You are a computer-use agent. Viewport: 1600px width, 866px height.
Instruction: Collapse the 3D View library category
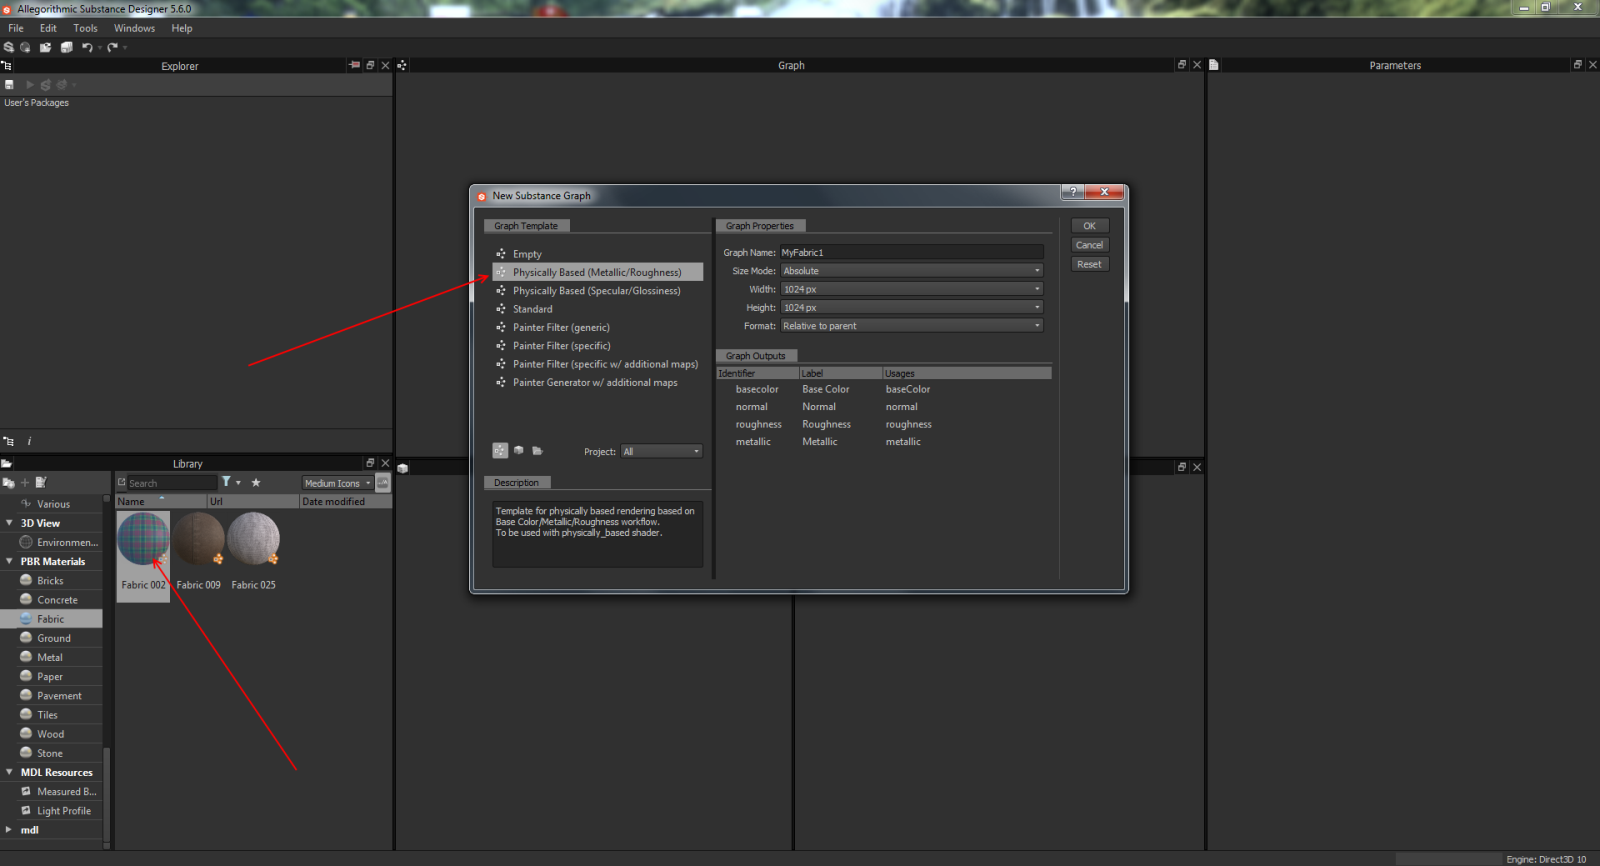coord(10,523)
